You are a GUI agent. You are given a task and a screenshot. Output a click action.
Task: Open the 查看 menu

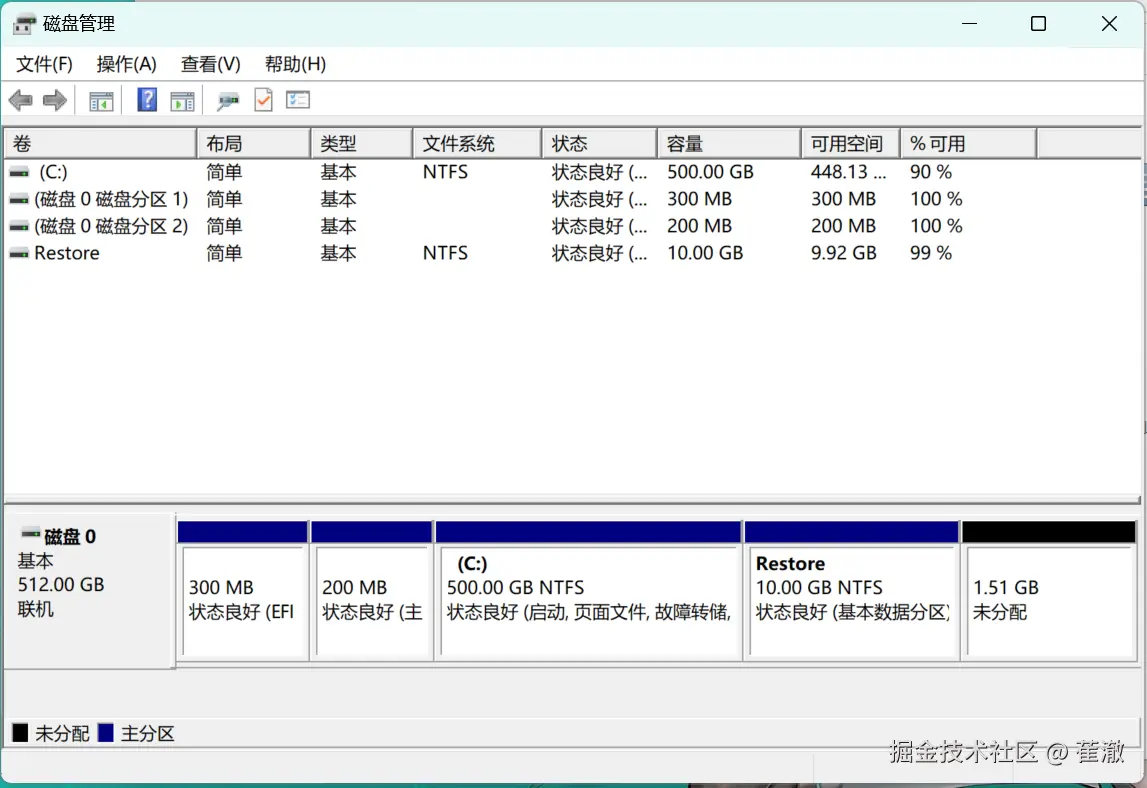point(209,63)
